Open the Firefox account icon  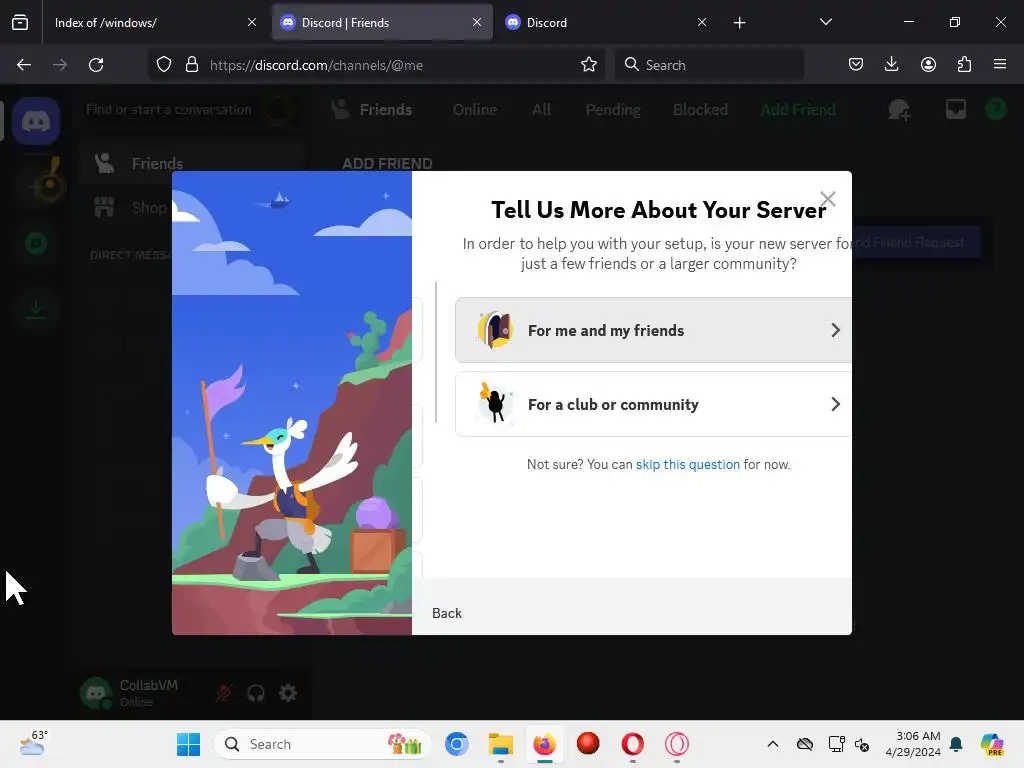click(928, 64)
